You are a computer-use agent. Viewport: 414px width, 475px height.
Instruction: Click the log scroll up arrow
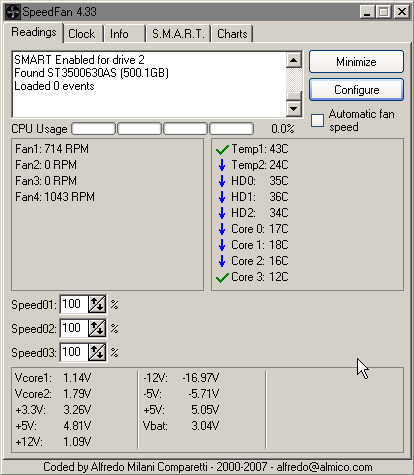point(294,60)
